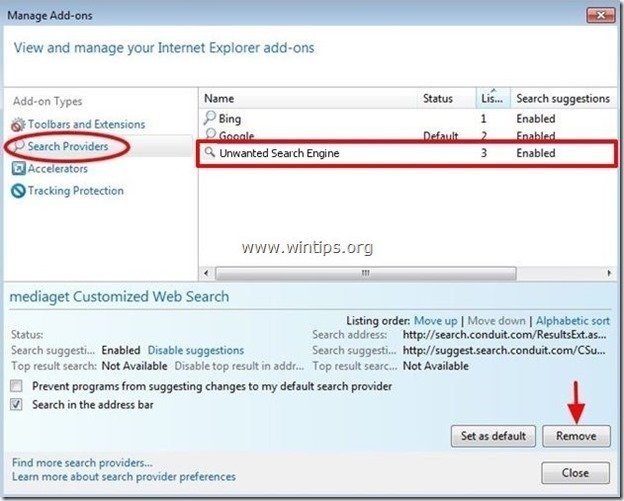Close the Manage Add-ons dialog via Close button

click(575, 473)
